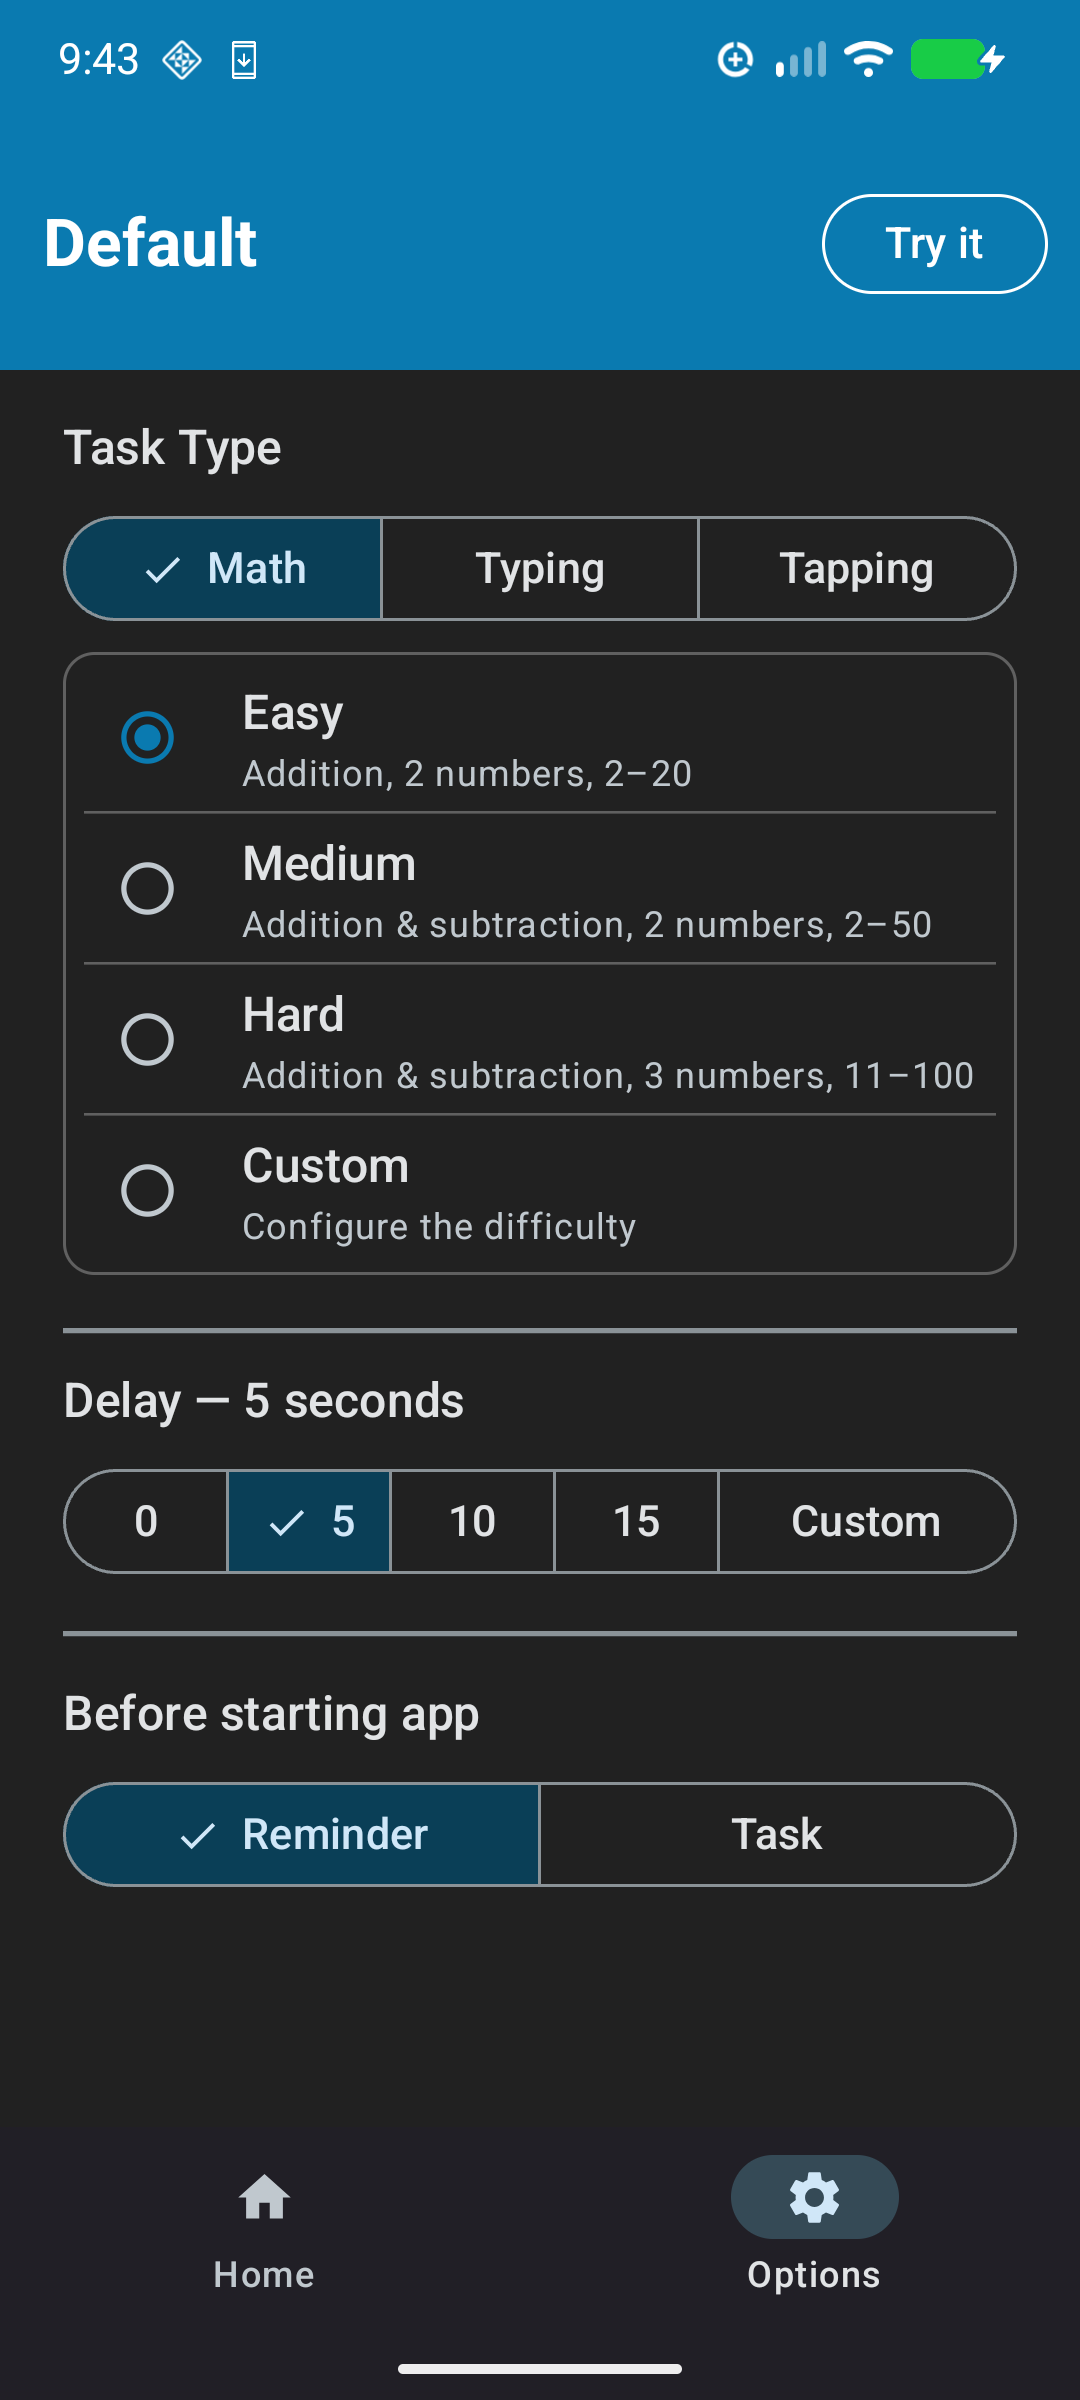Set delay to 15 seconds
This screenshot has width=1080, height=2400.
[636, 1520]
